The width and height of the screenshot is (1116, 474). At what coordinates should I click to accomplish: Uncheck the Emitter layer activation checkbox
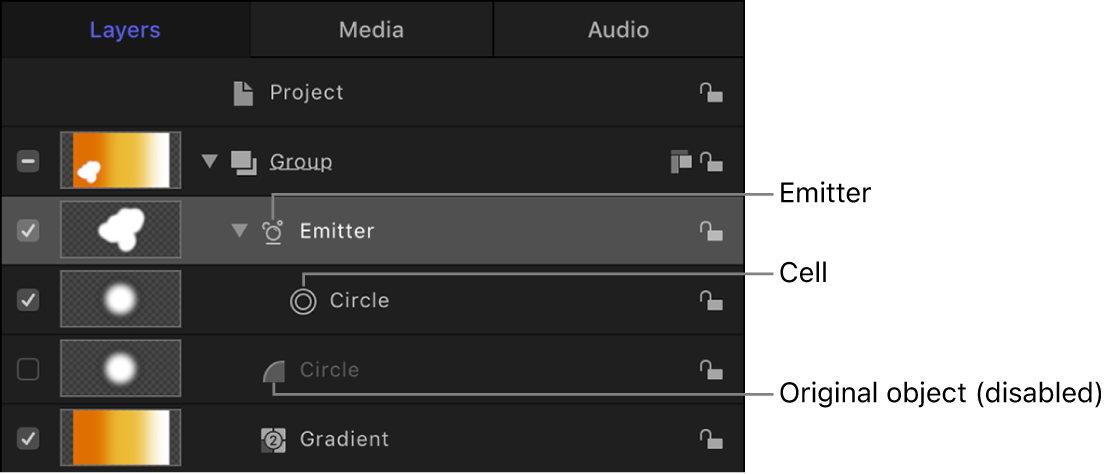pyautogui.click(x=29, y=231)
